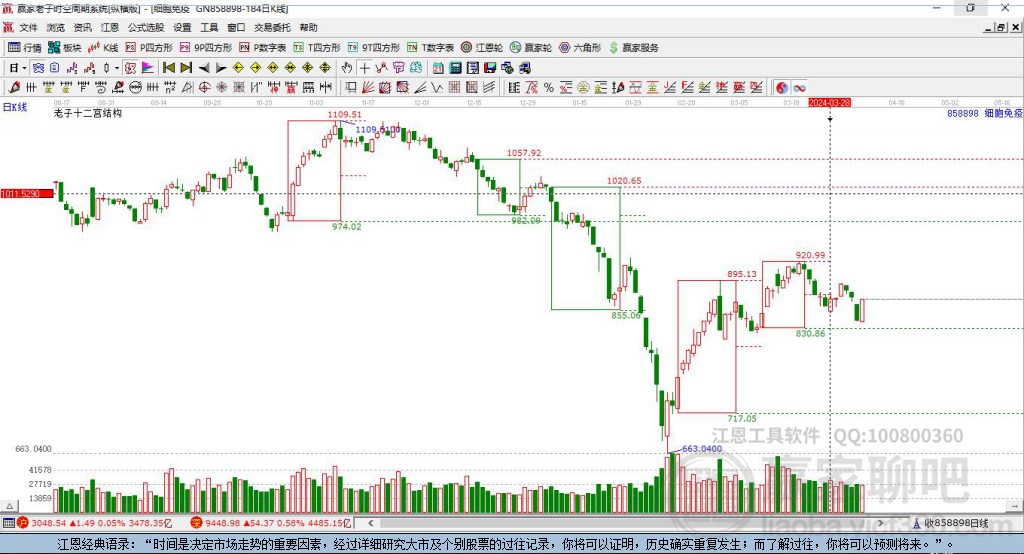Jump to last bar icon
The width and height of the screenshot is (1024, 554).
click(186, 68)
